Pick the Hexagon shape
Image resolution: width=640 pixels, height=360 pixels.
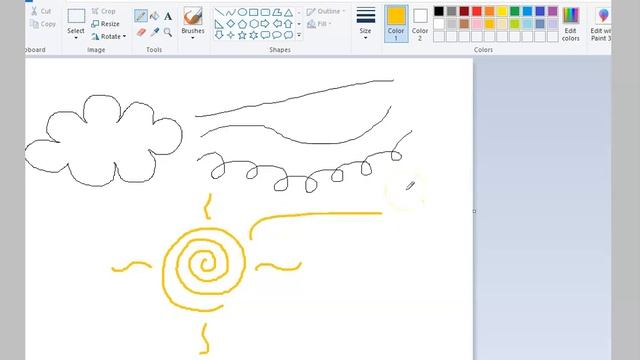(x=253, y=24)
